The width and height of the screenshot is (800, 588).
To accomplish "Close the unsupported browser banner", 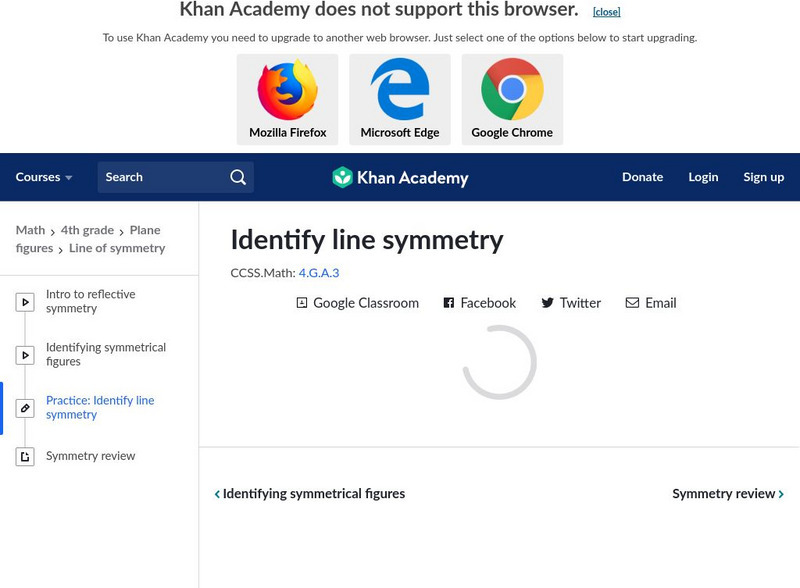I will [x=606, y=12].
